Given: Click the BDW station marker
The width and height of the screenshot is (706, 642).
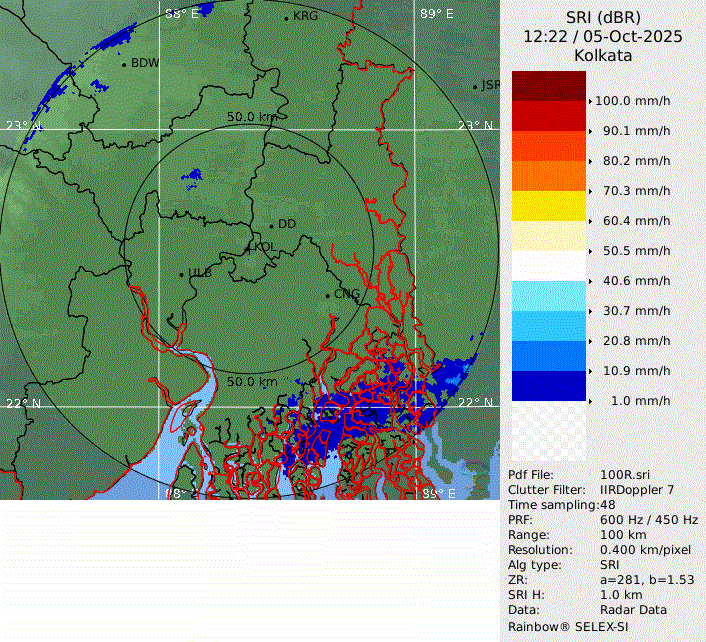Looking at the screenshot, I should pyautogui.click(x=124, y=64).
